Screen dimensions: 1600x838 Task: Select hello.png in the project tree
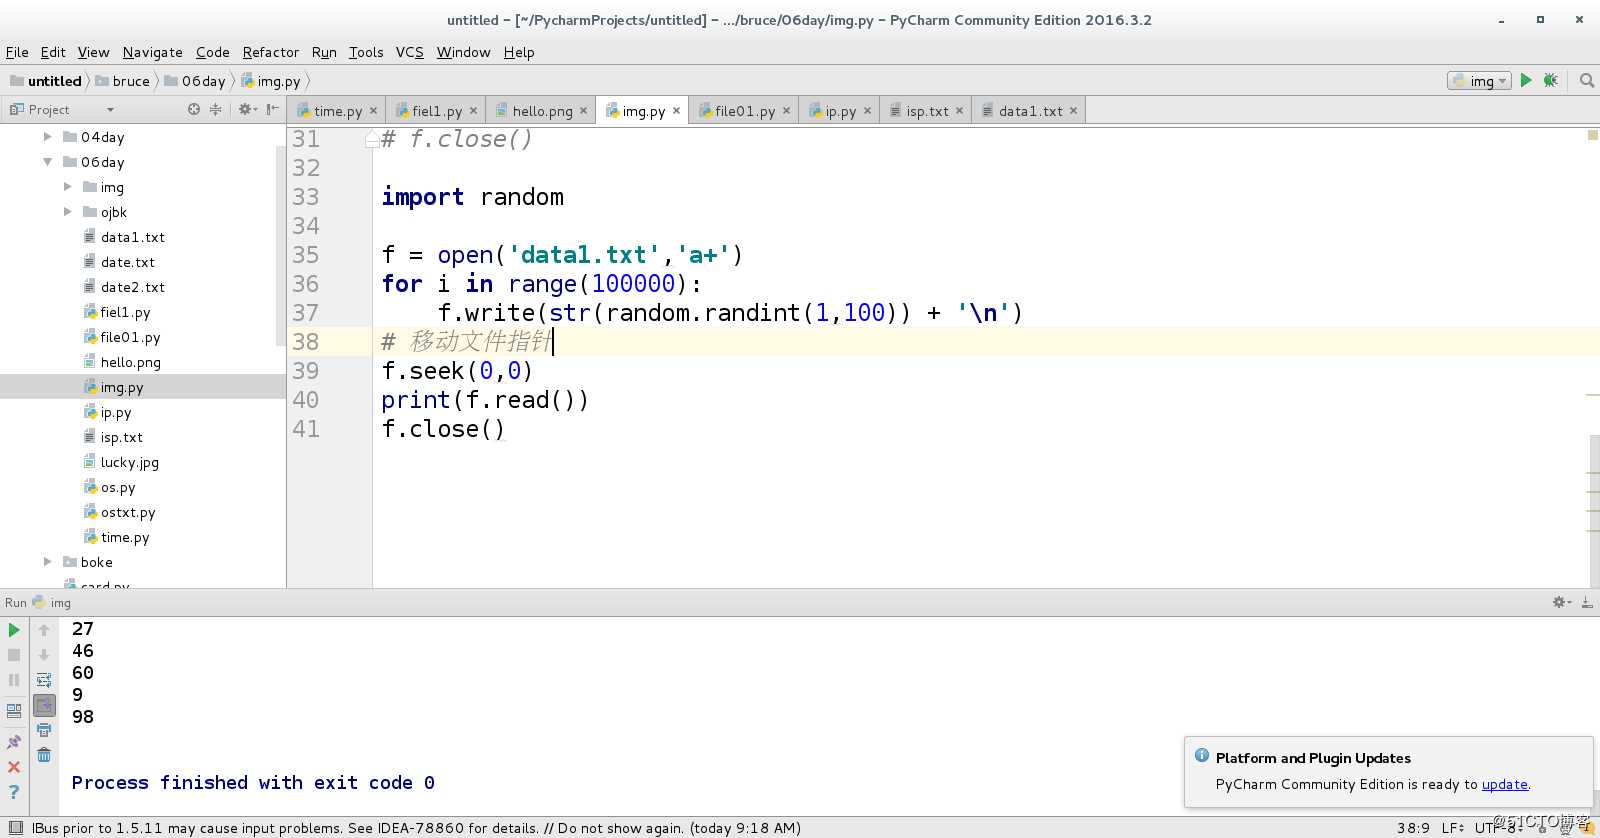[130, 362]
